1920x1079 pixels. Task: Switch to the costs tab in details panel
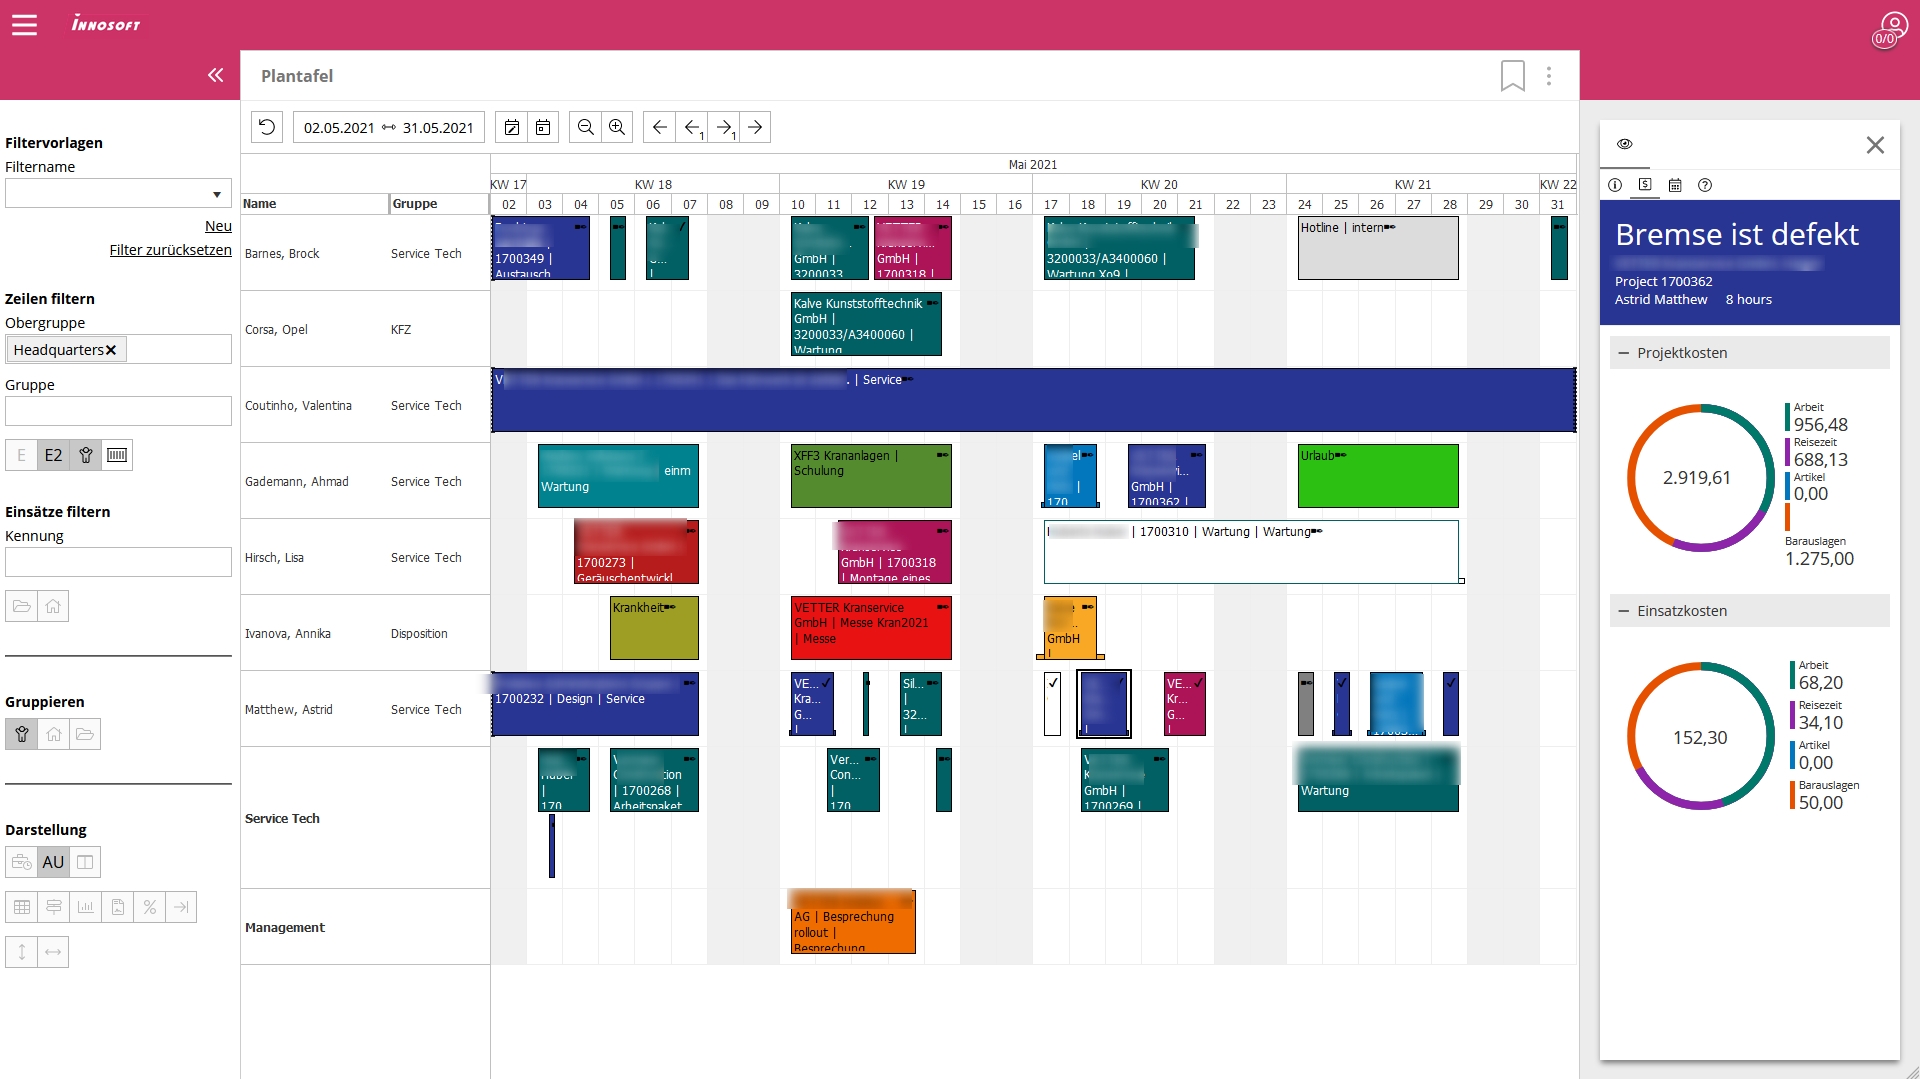(x=1645, y=185)
